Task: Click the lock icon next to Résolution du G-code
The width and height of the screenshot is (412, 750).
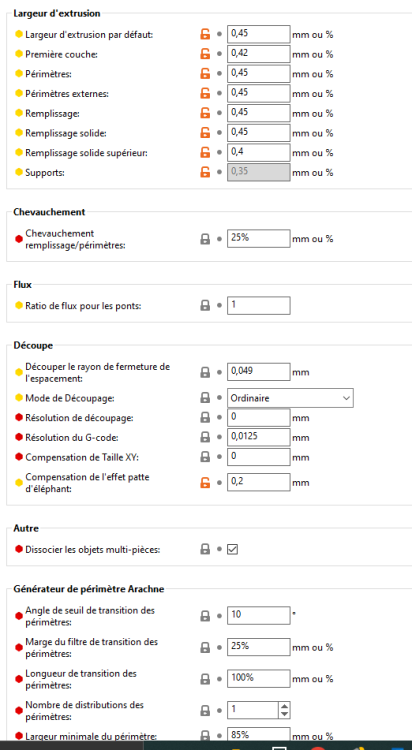Action: click(x=205, y=437)
